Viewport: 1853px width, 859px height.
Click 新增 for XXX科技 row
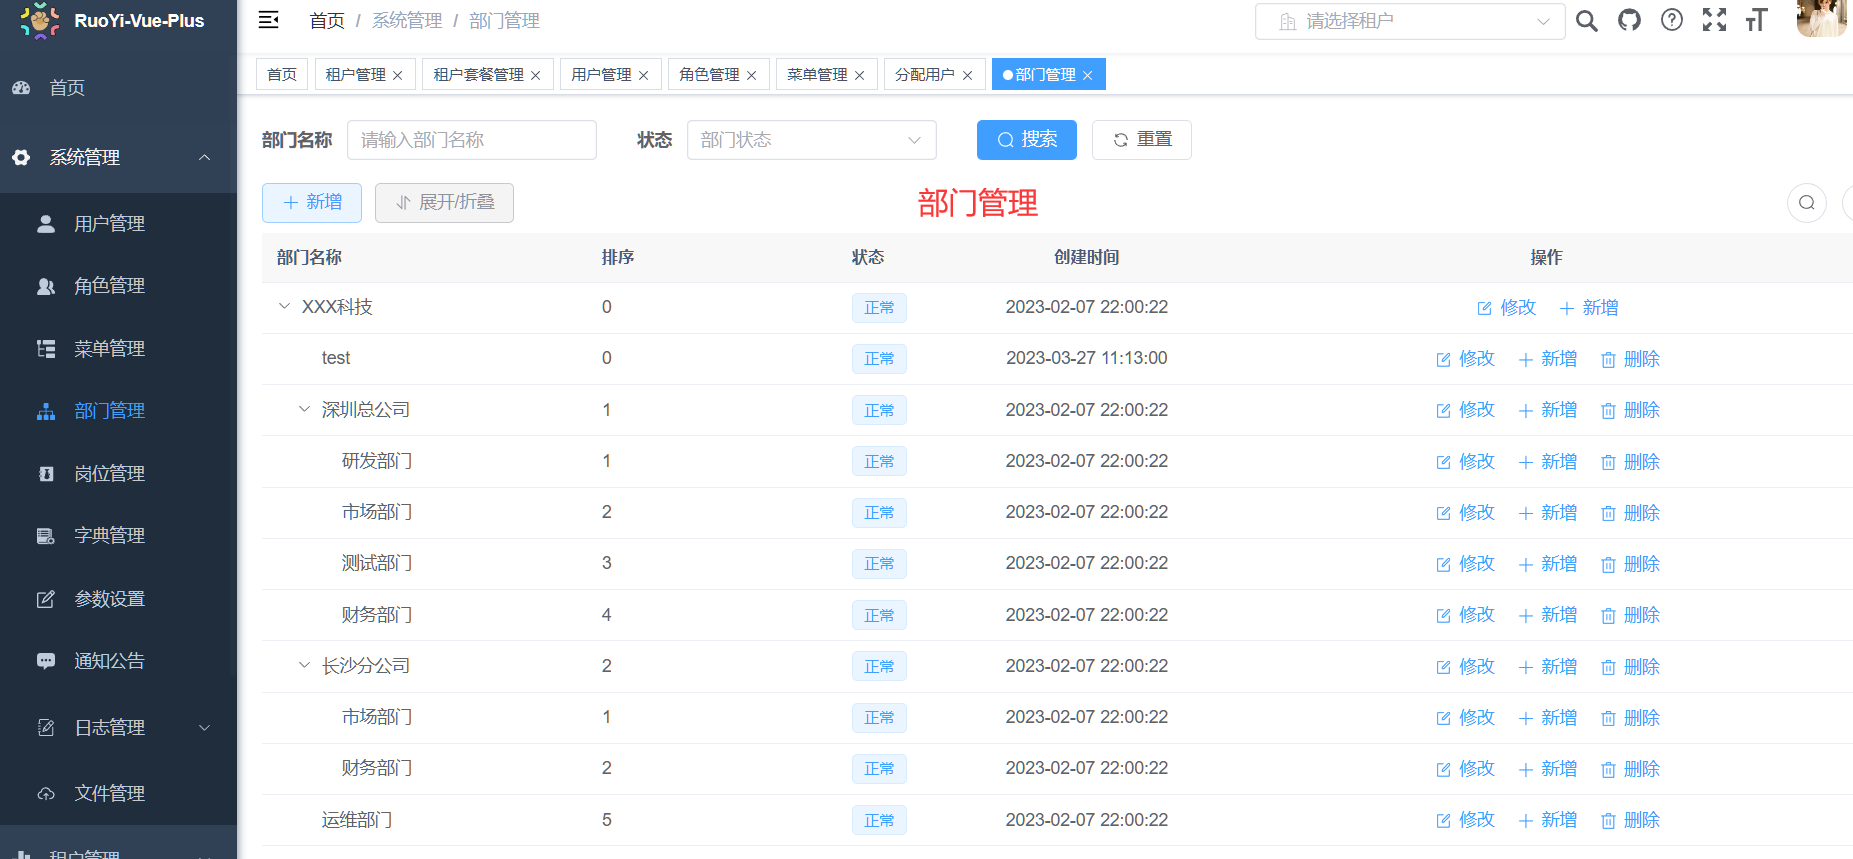[1589, 308]
